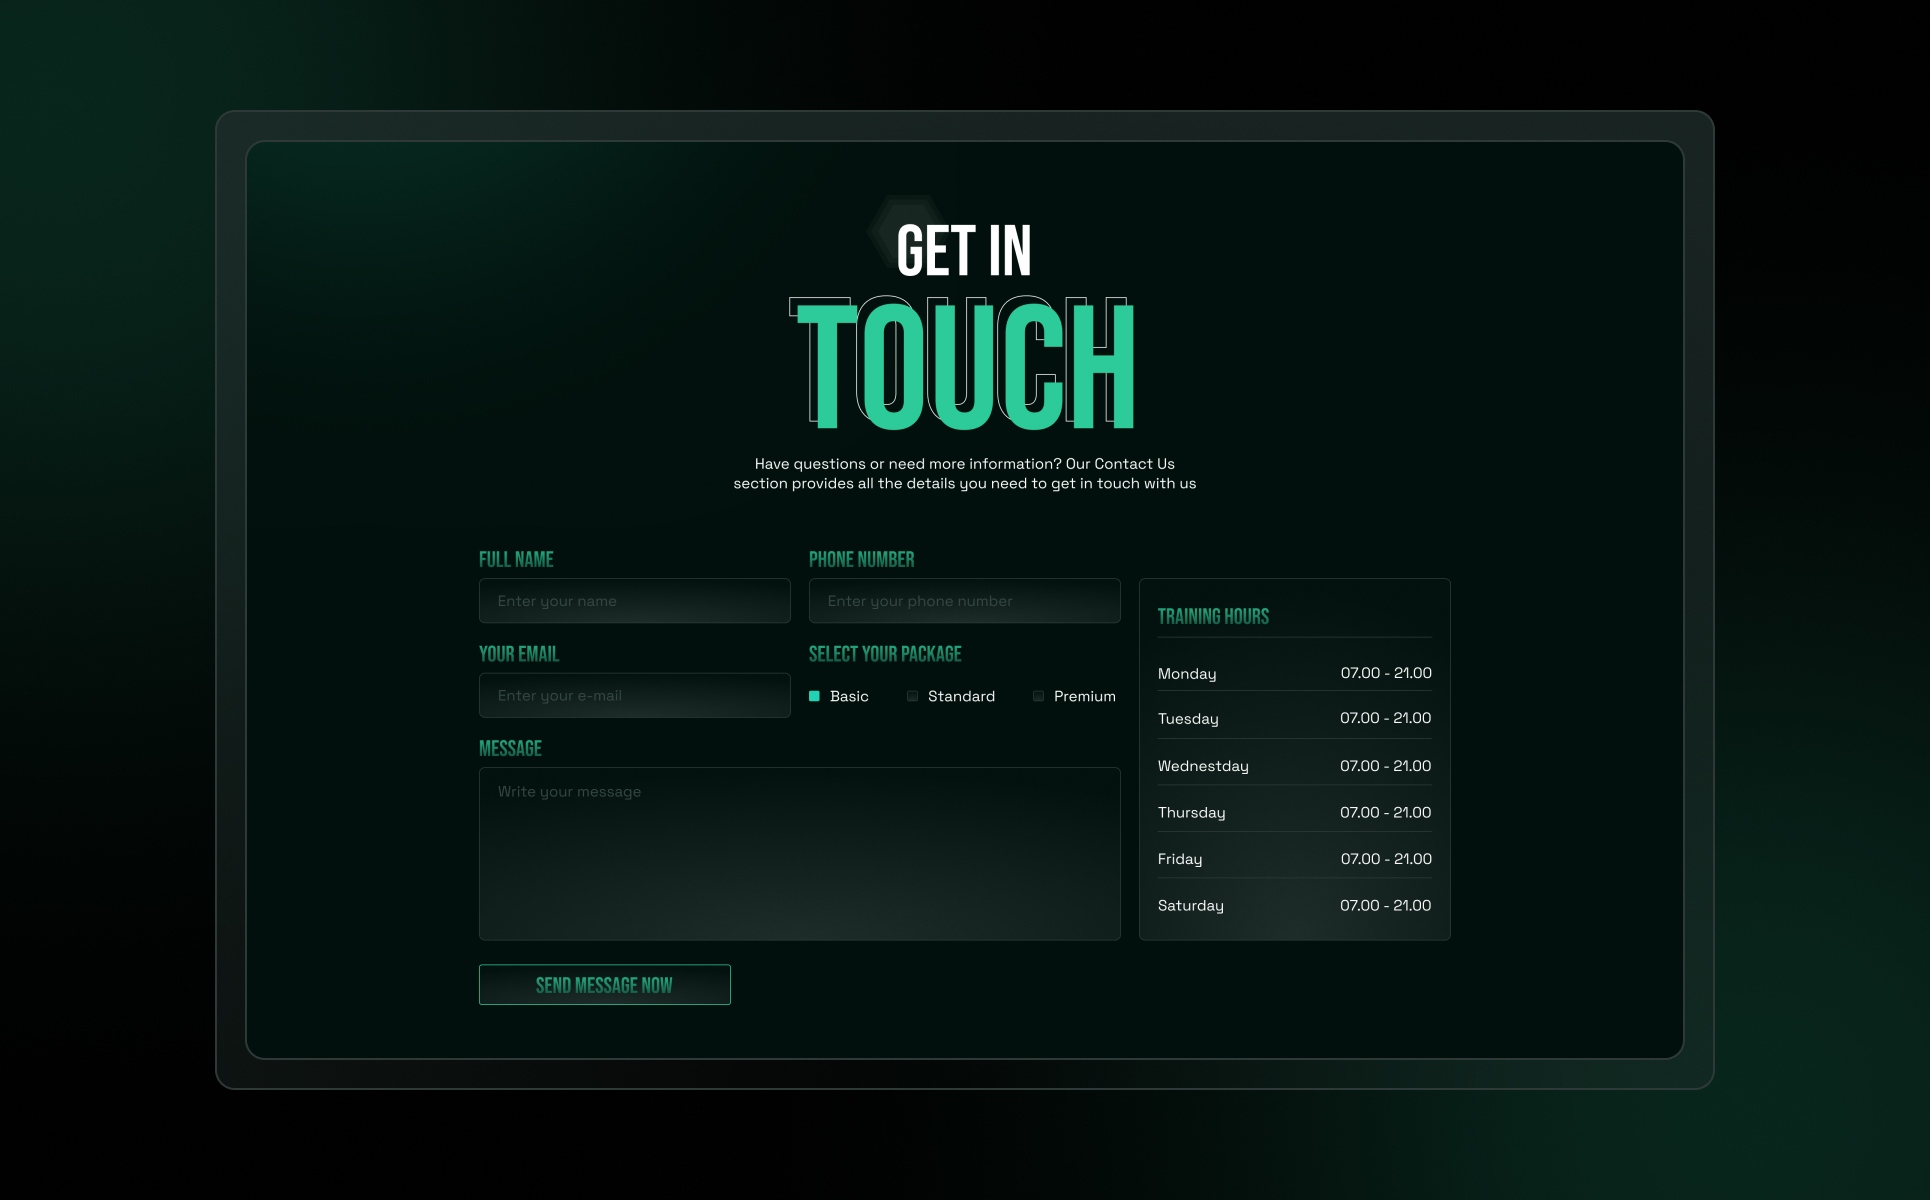Click the Training Hours heading

coord(1213,616)
